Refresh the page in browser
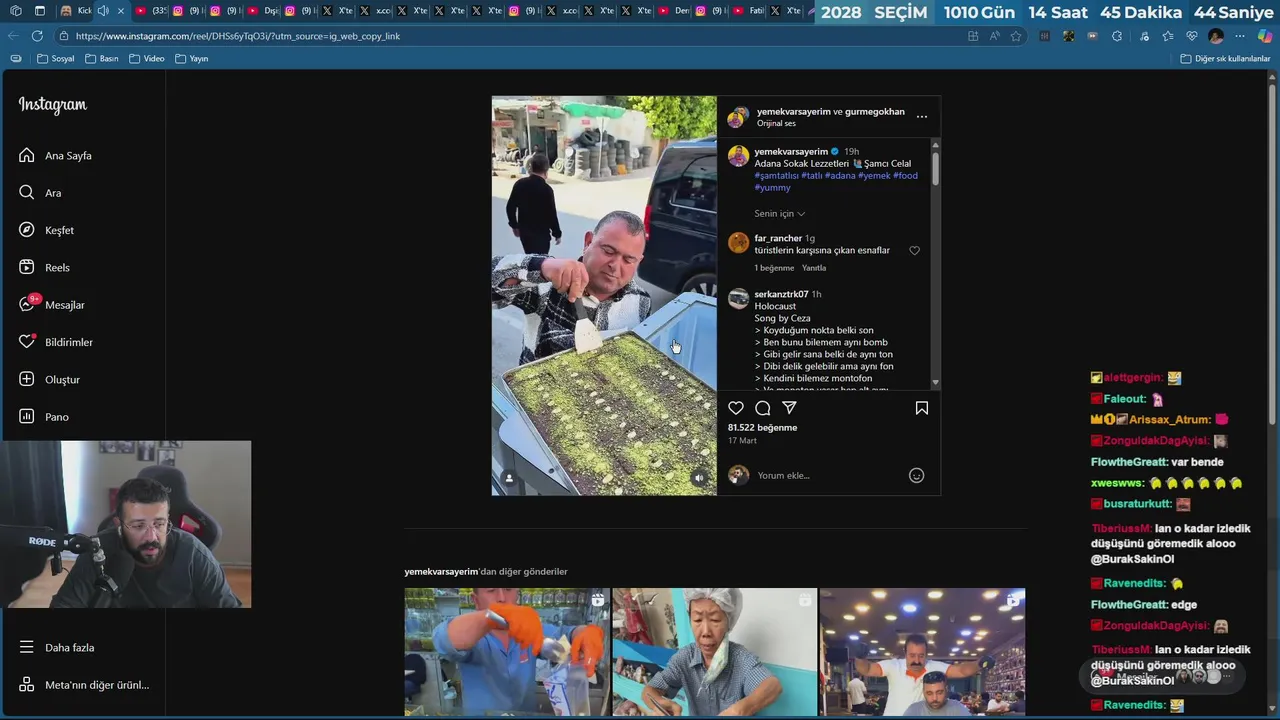This screenshot has height=720, width=1280. [x=37, y=36]
